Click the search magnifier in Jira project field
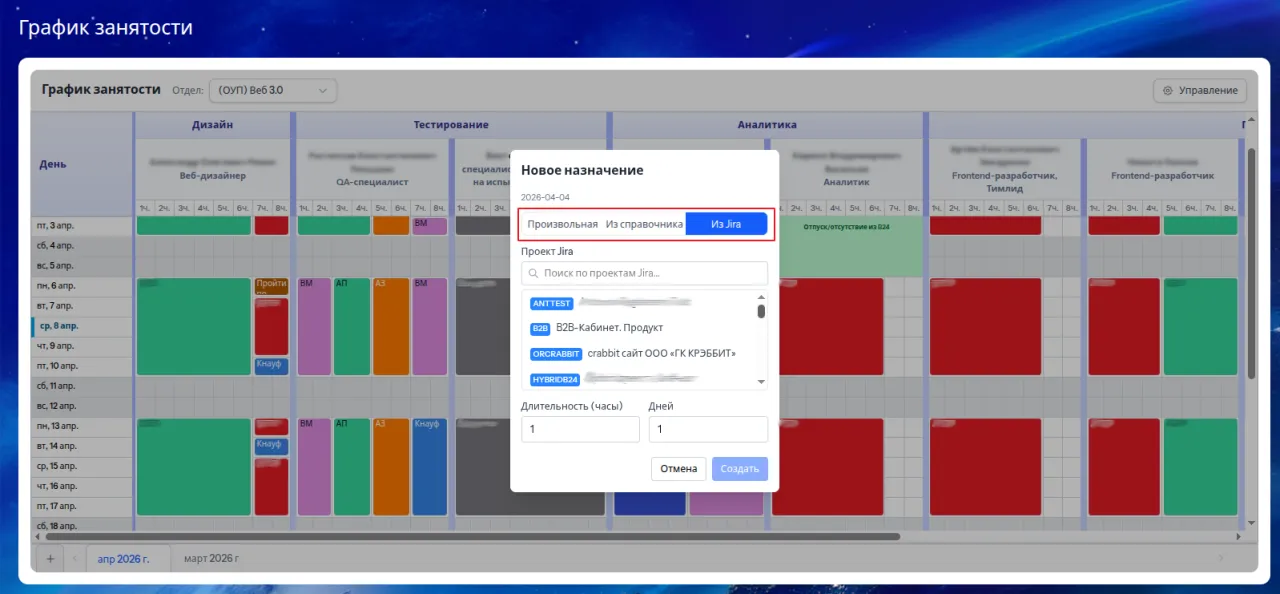This screenshot has height=594, width=1280. (533, 273)
